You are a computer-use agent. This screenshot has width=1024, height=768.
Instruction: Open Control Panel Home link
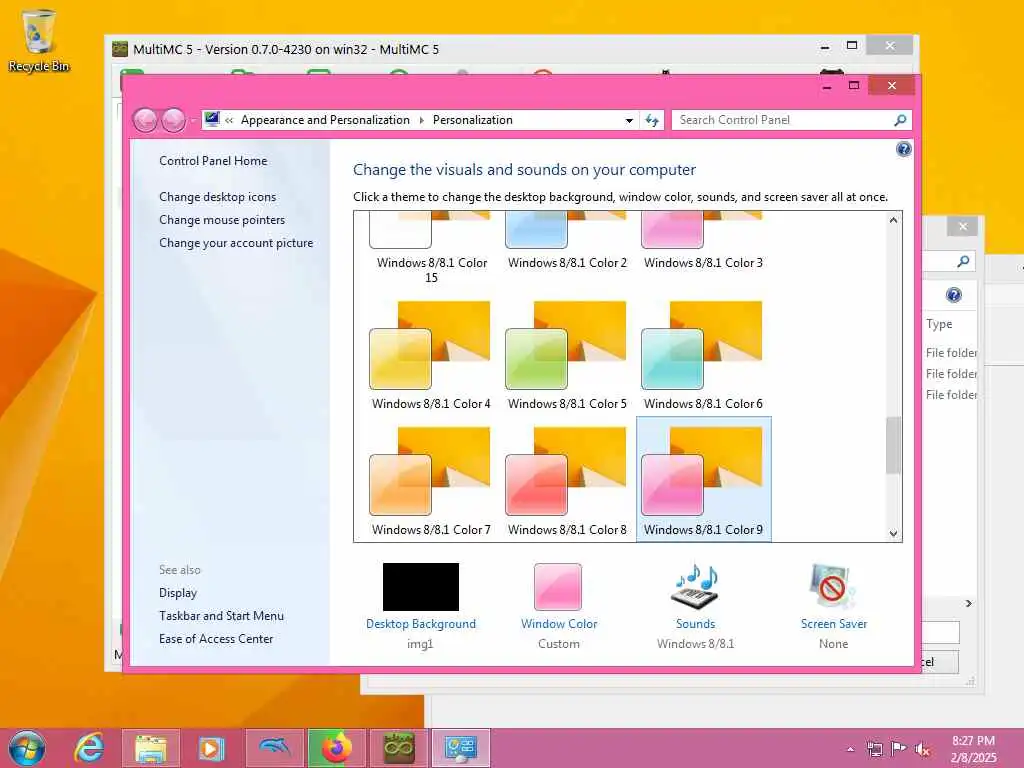(213, 161)
